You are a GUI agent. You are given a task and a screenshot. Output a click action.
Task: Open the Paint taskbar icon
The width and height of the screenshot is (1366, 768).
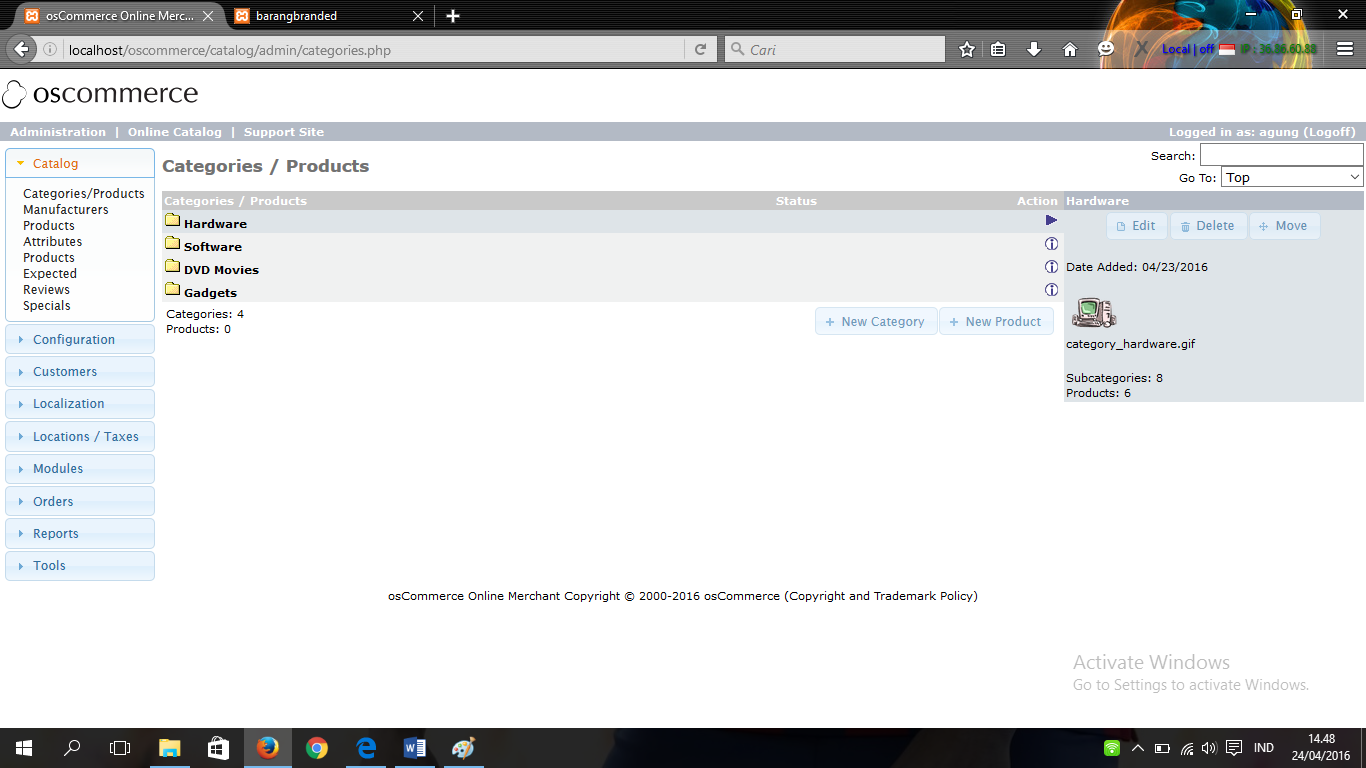[463, 748]
